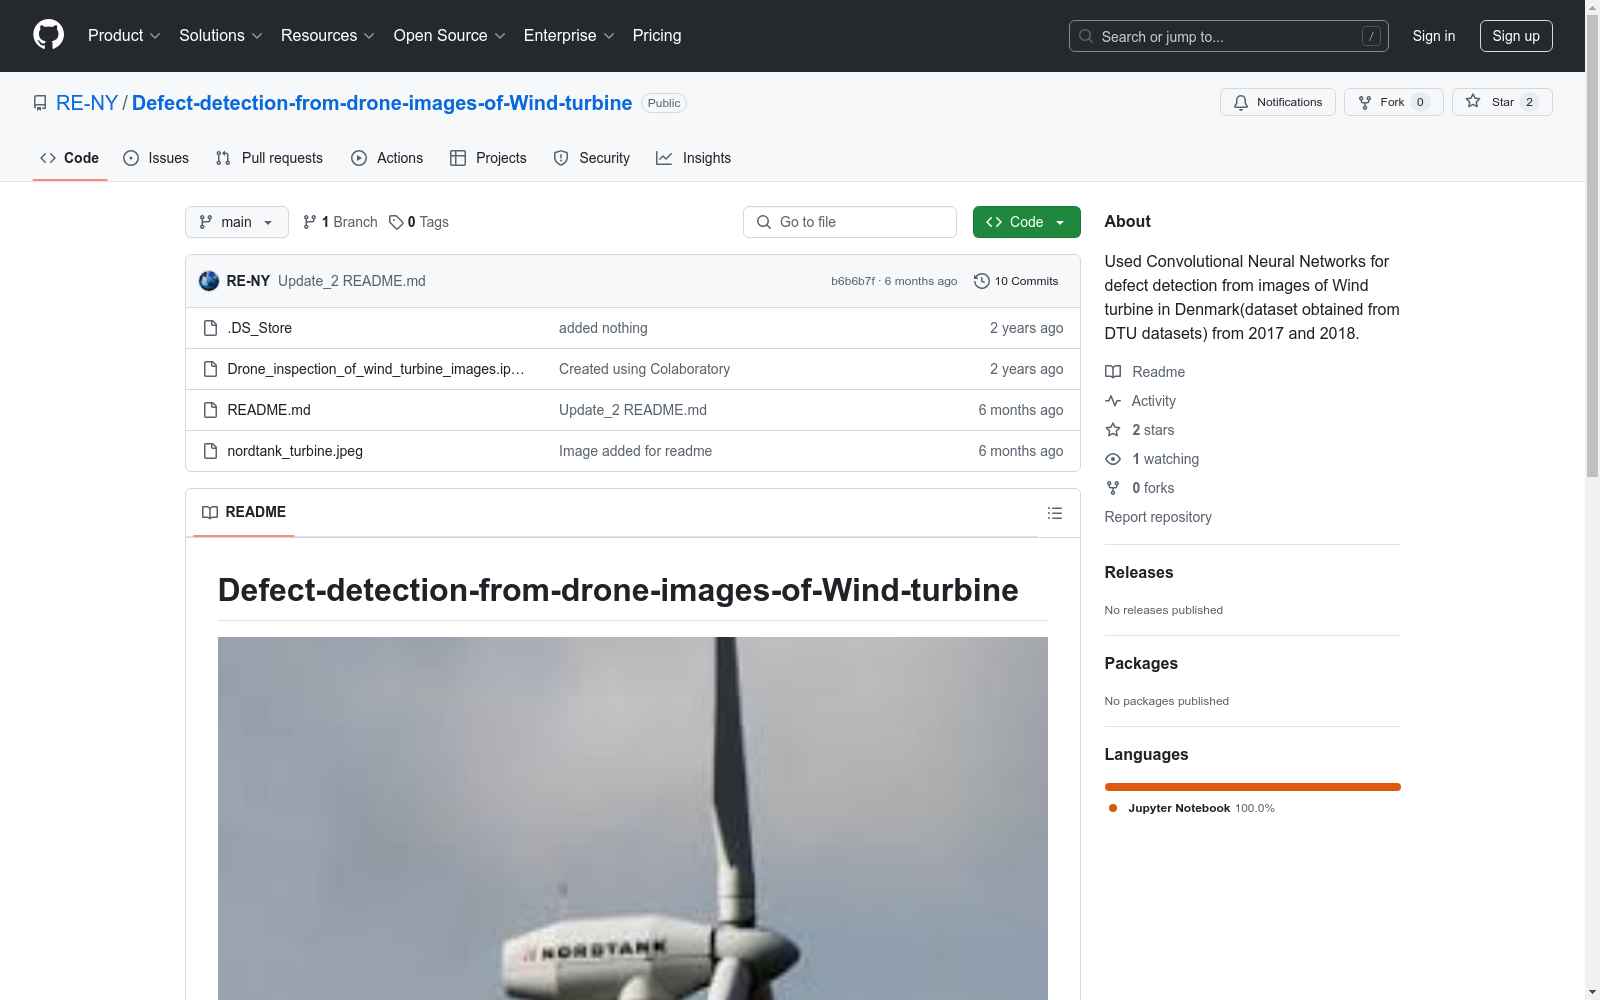The width and height of the screenshot is (1600, 1000).
Task: Click the Go to file input
Action: pos(850,222)
